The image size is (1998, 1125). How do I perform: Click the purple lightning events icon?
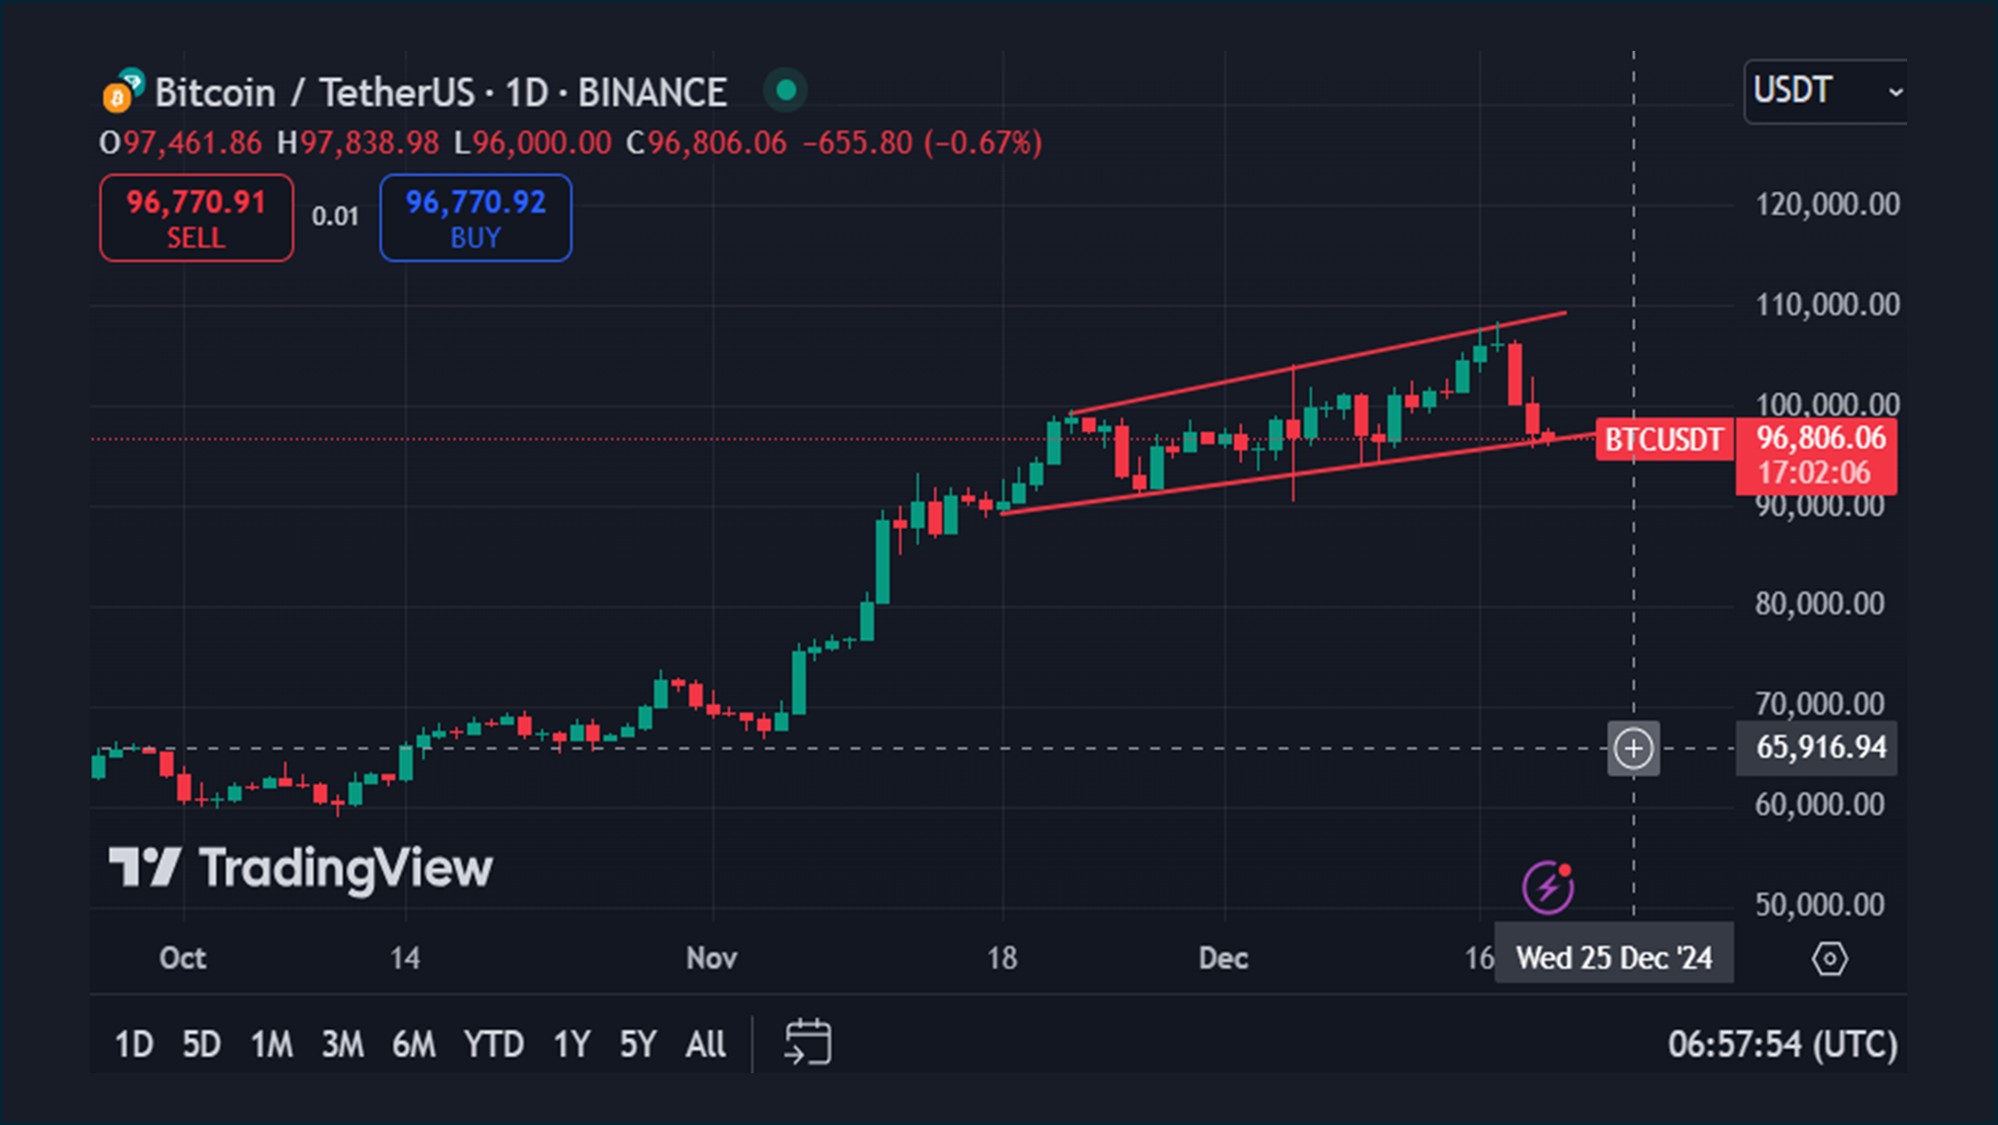pyautogui.click(x=1548, y=887)
